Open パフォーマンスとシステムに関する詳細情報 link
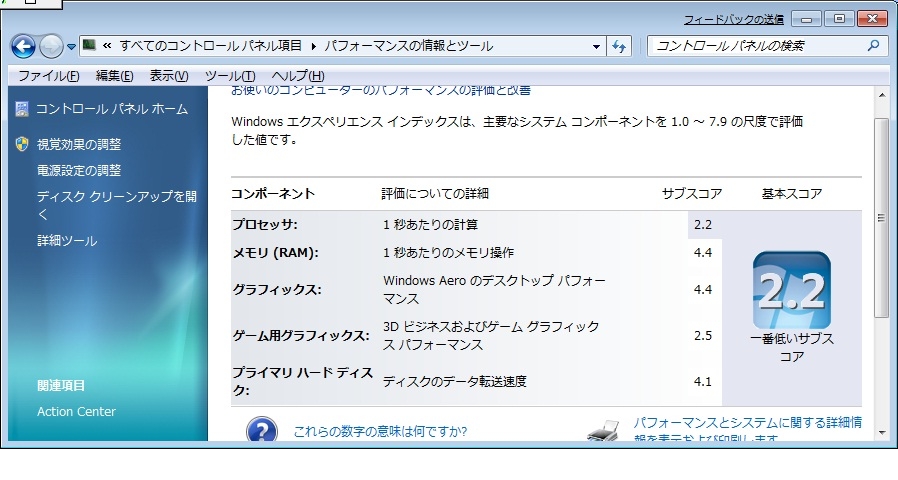Image resolution: width=898 pixels, height=480 pixels. pyautogui.click(x=747, y=428)
